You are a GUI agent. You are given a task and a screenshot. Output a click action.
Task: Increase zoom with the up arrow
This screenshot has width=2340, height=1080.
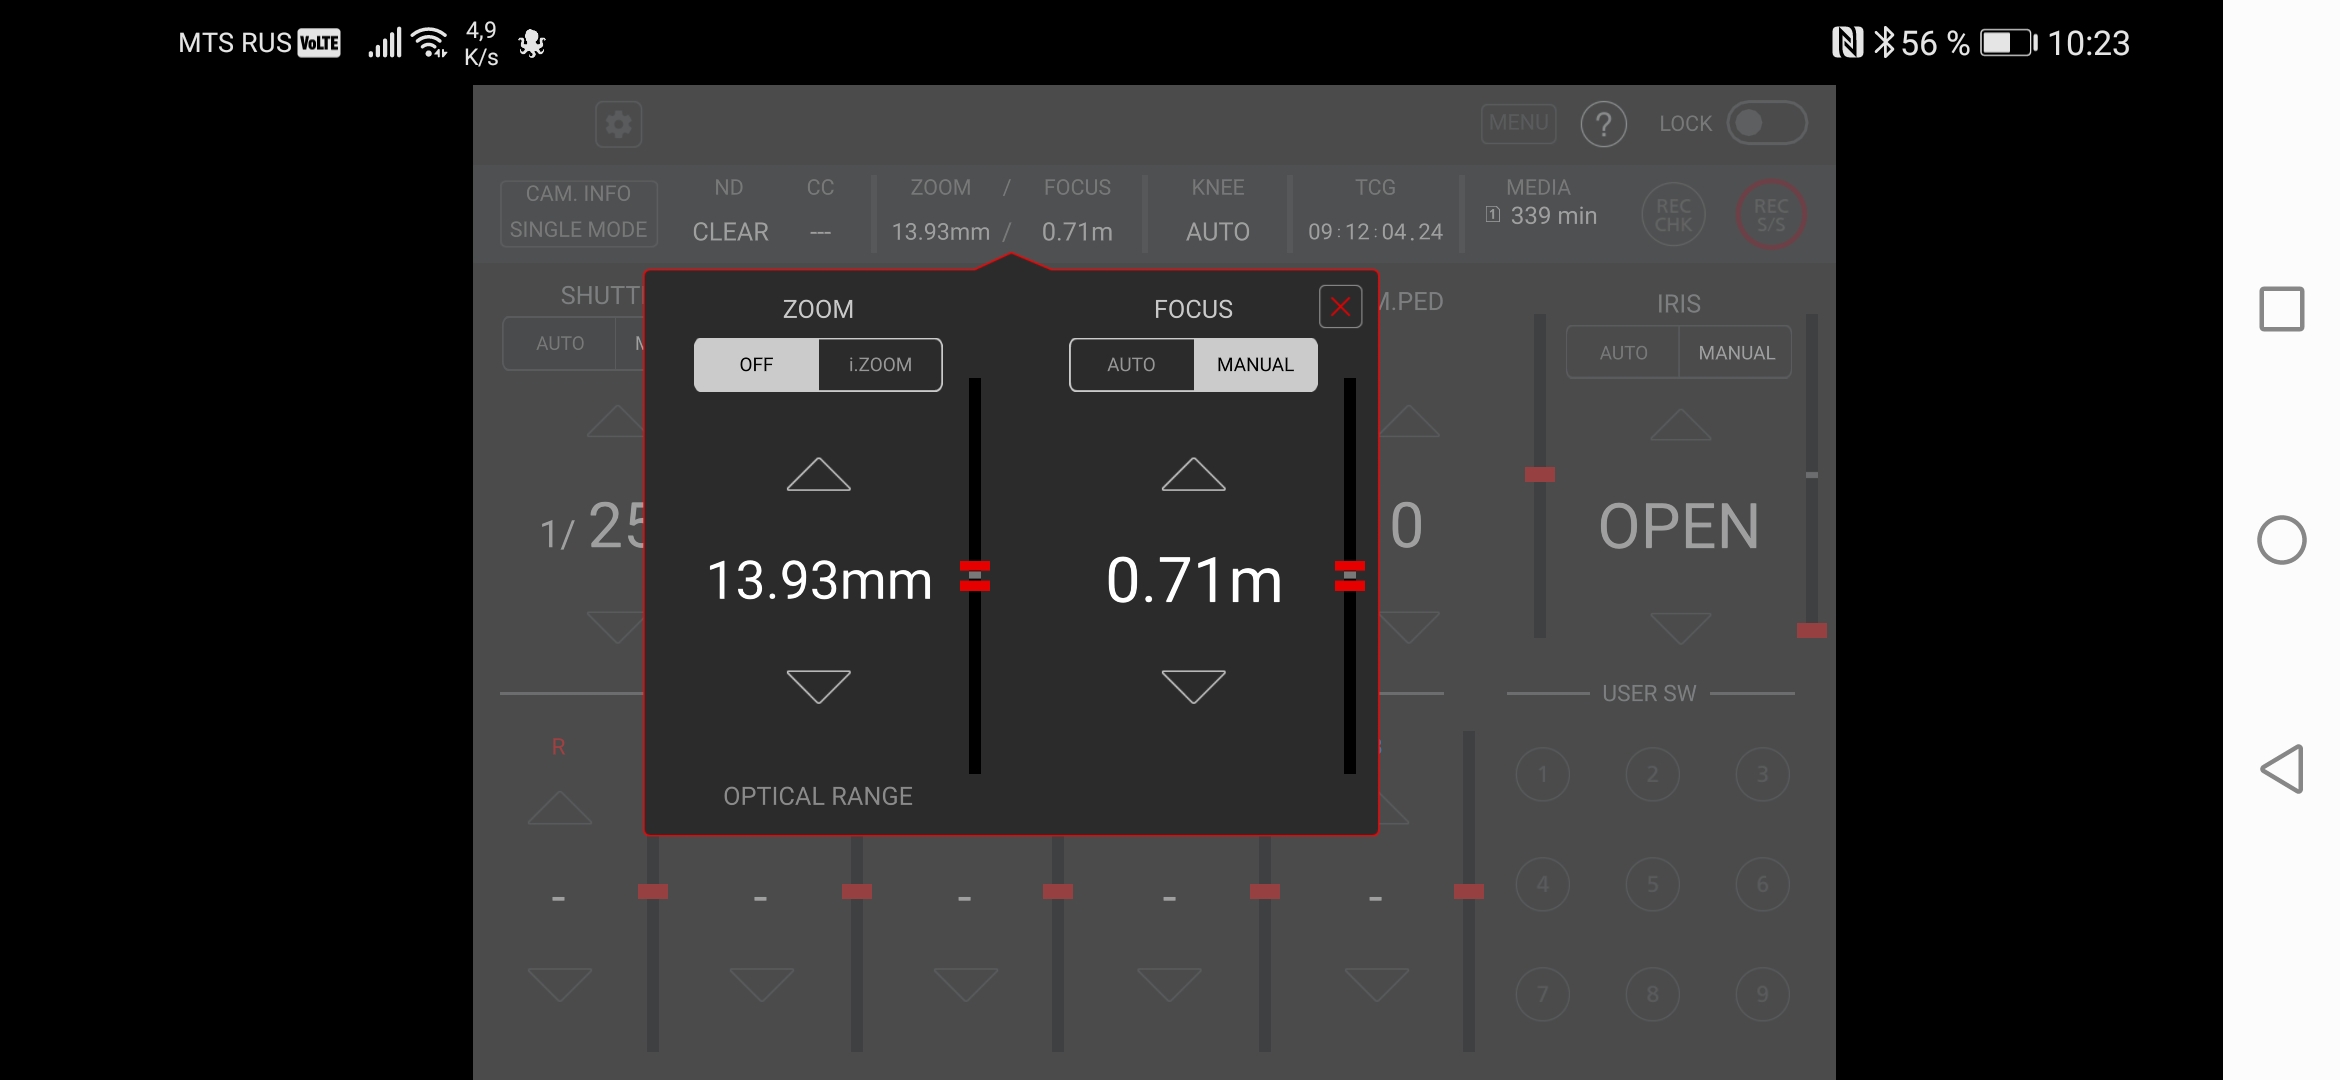pos(818,475)
